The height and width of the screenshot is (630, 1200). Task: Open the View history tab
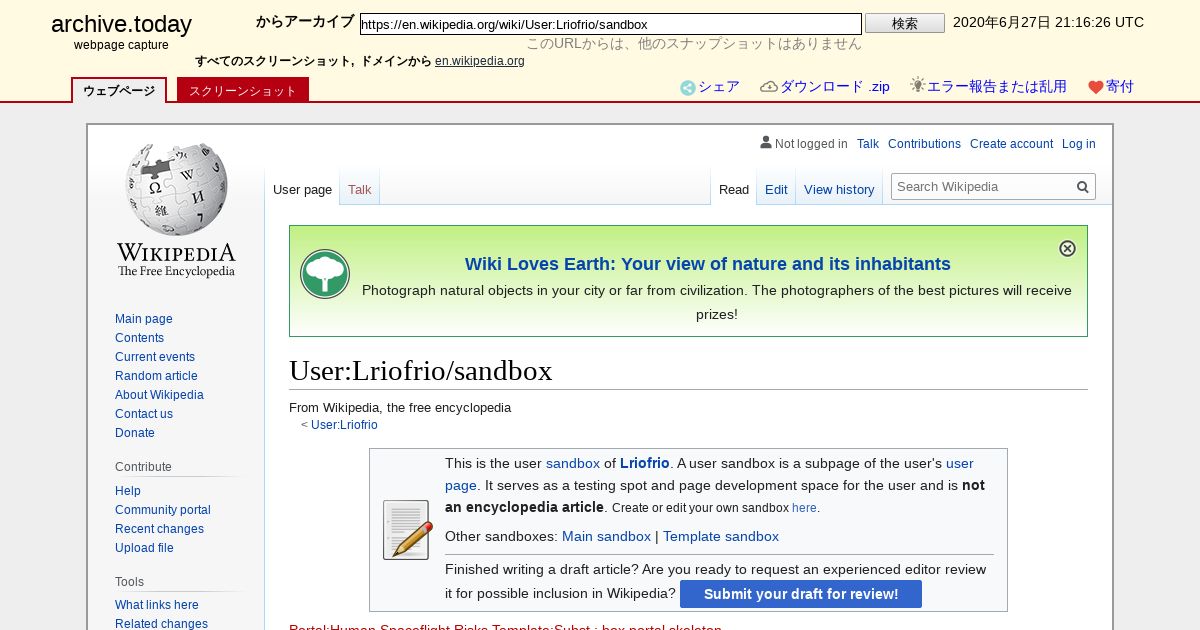tap(839, 189)
